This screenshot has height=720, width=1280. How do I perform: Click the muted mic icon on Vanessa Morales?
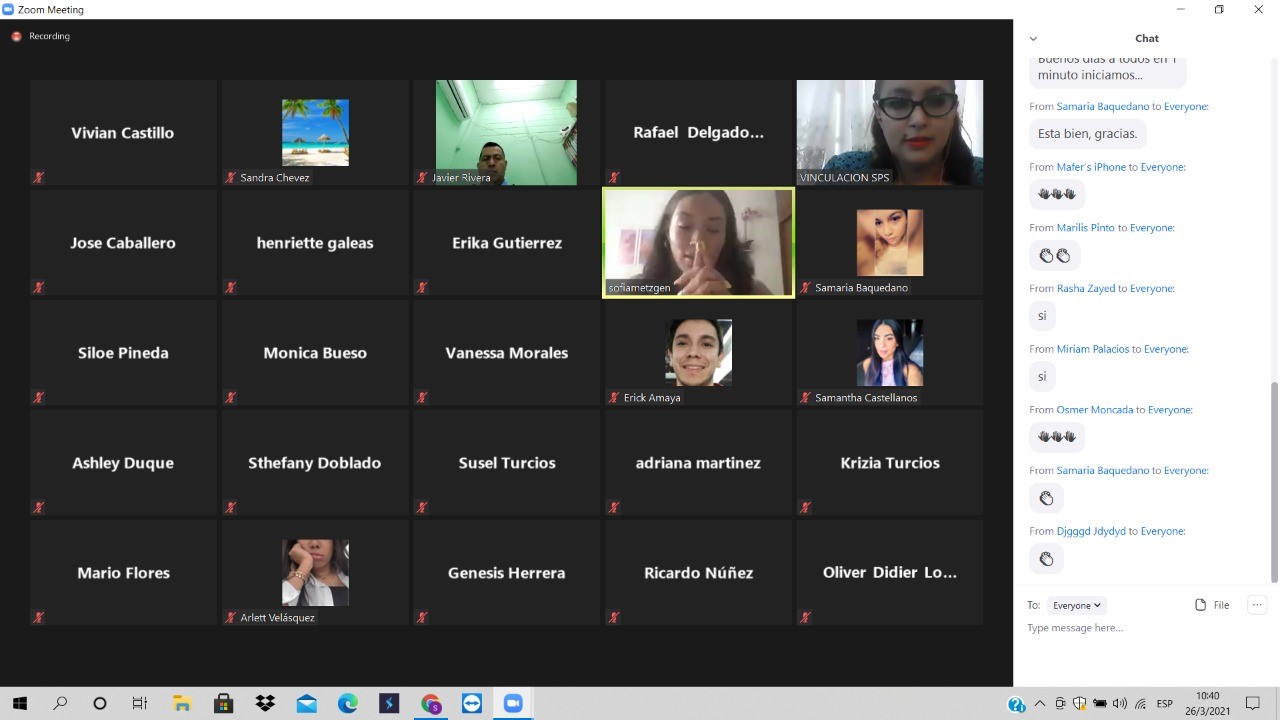[x=422, y=398]
